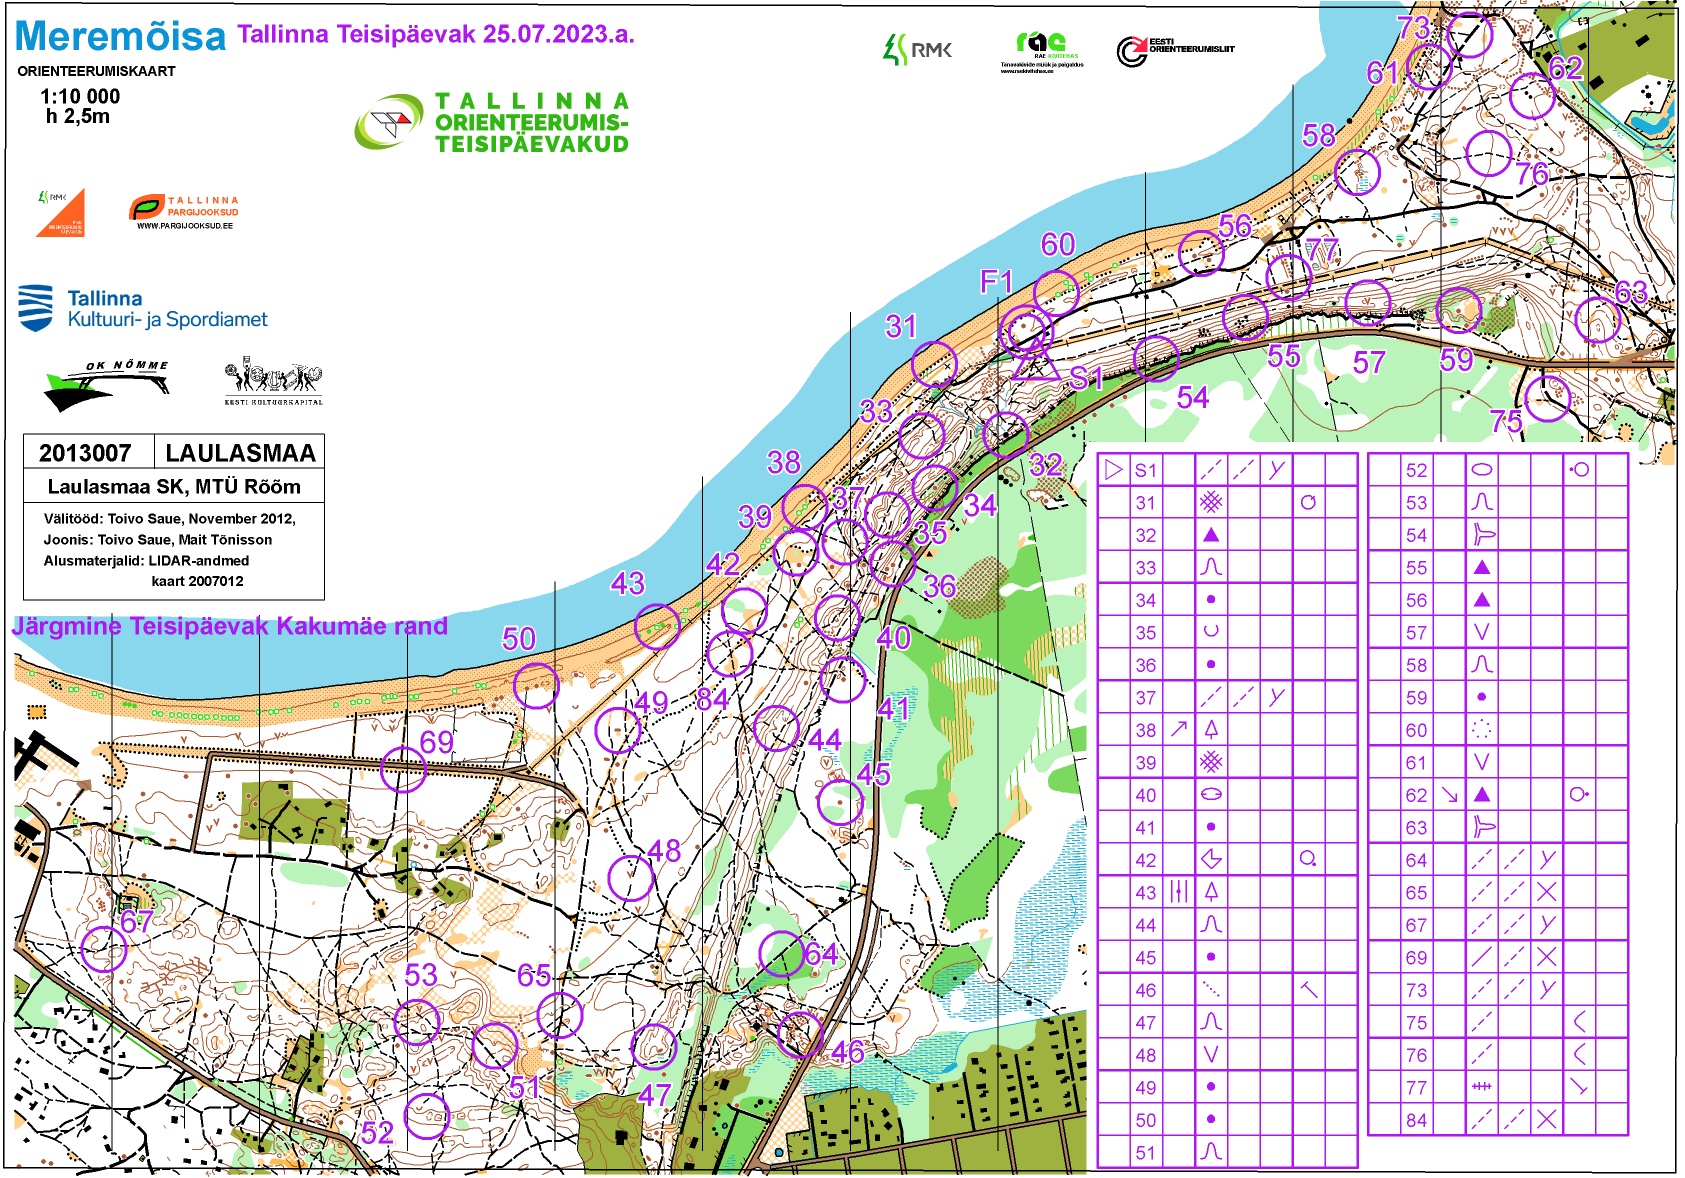Click the number 76 label on the map

[x=1531, y=174]
